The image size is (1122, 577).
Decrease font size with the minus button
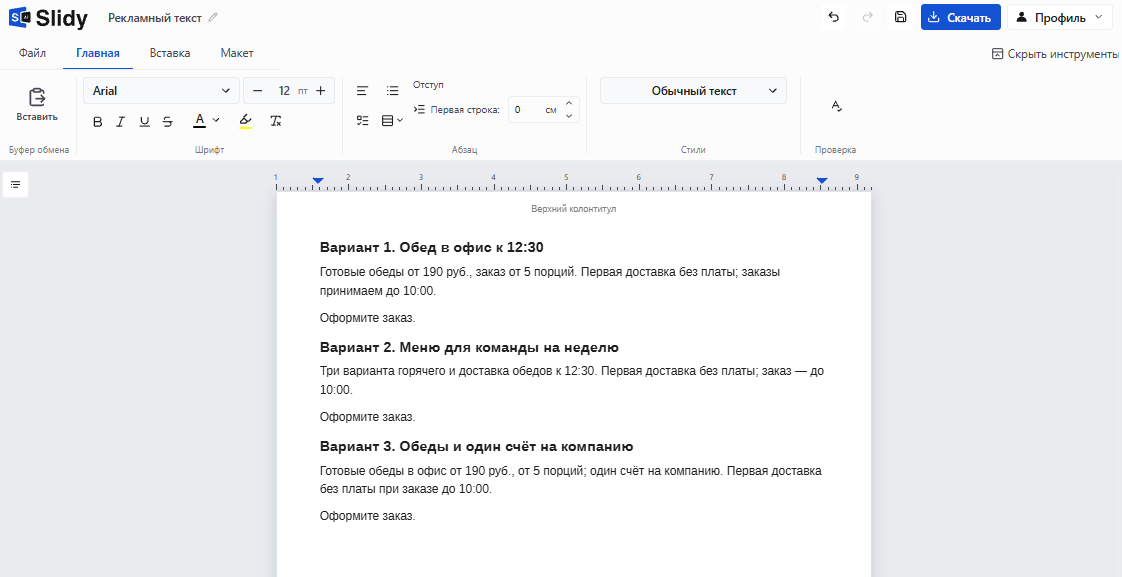pos(258,91)
